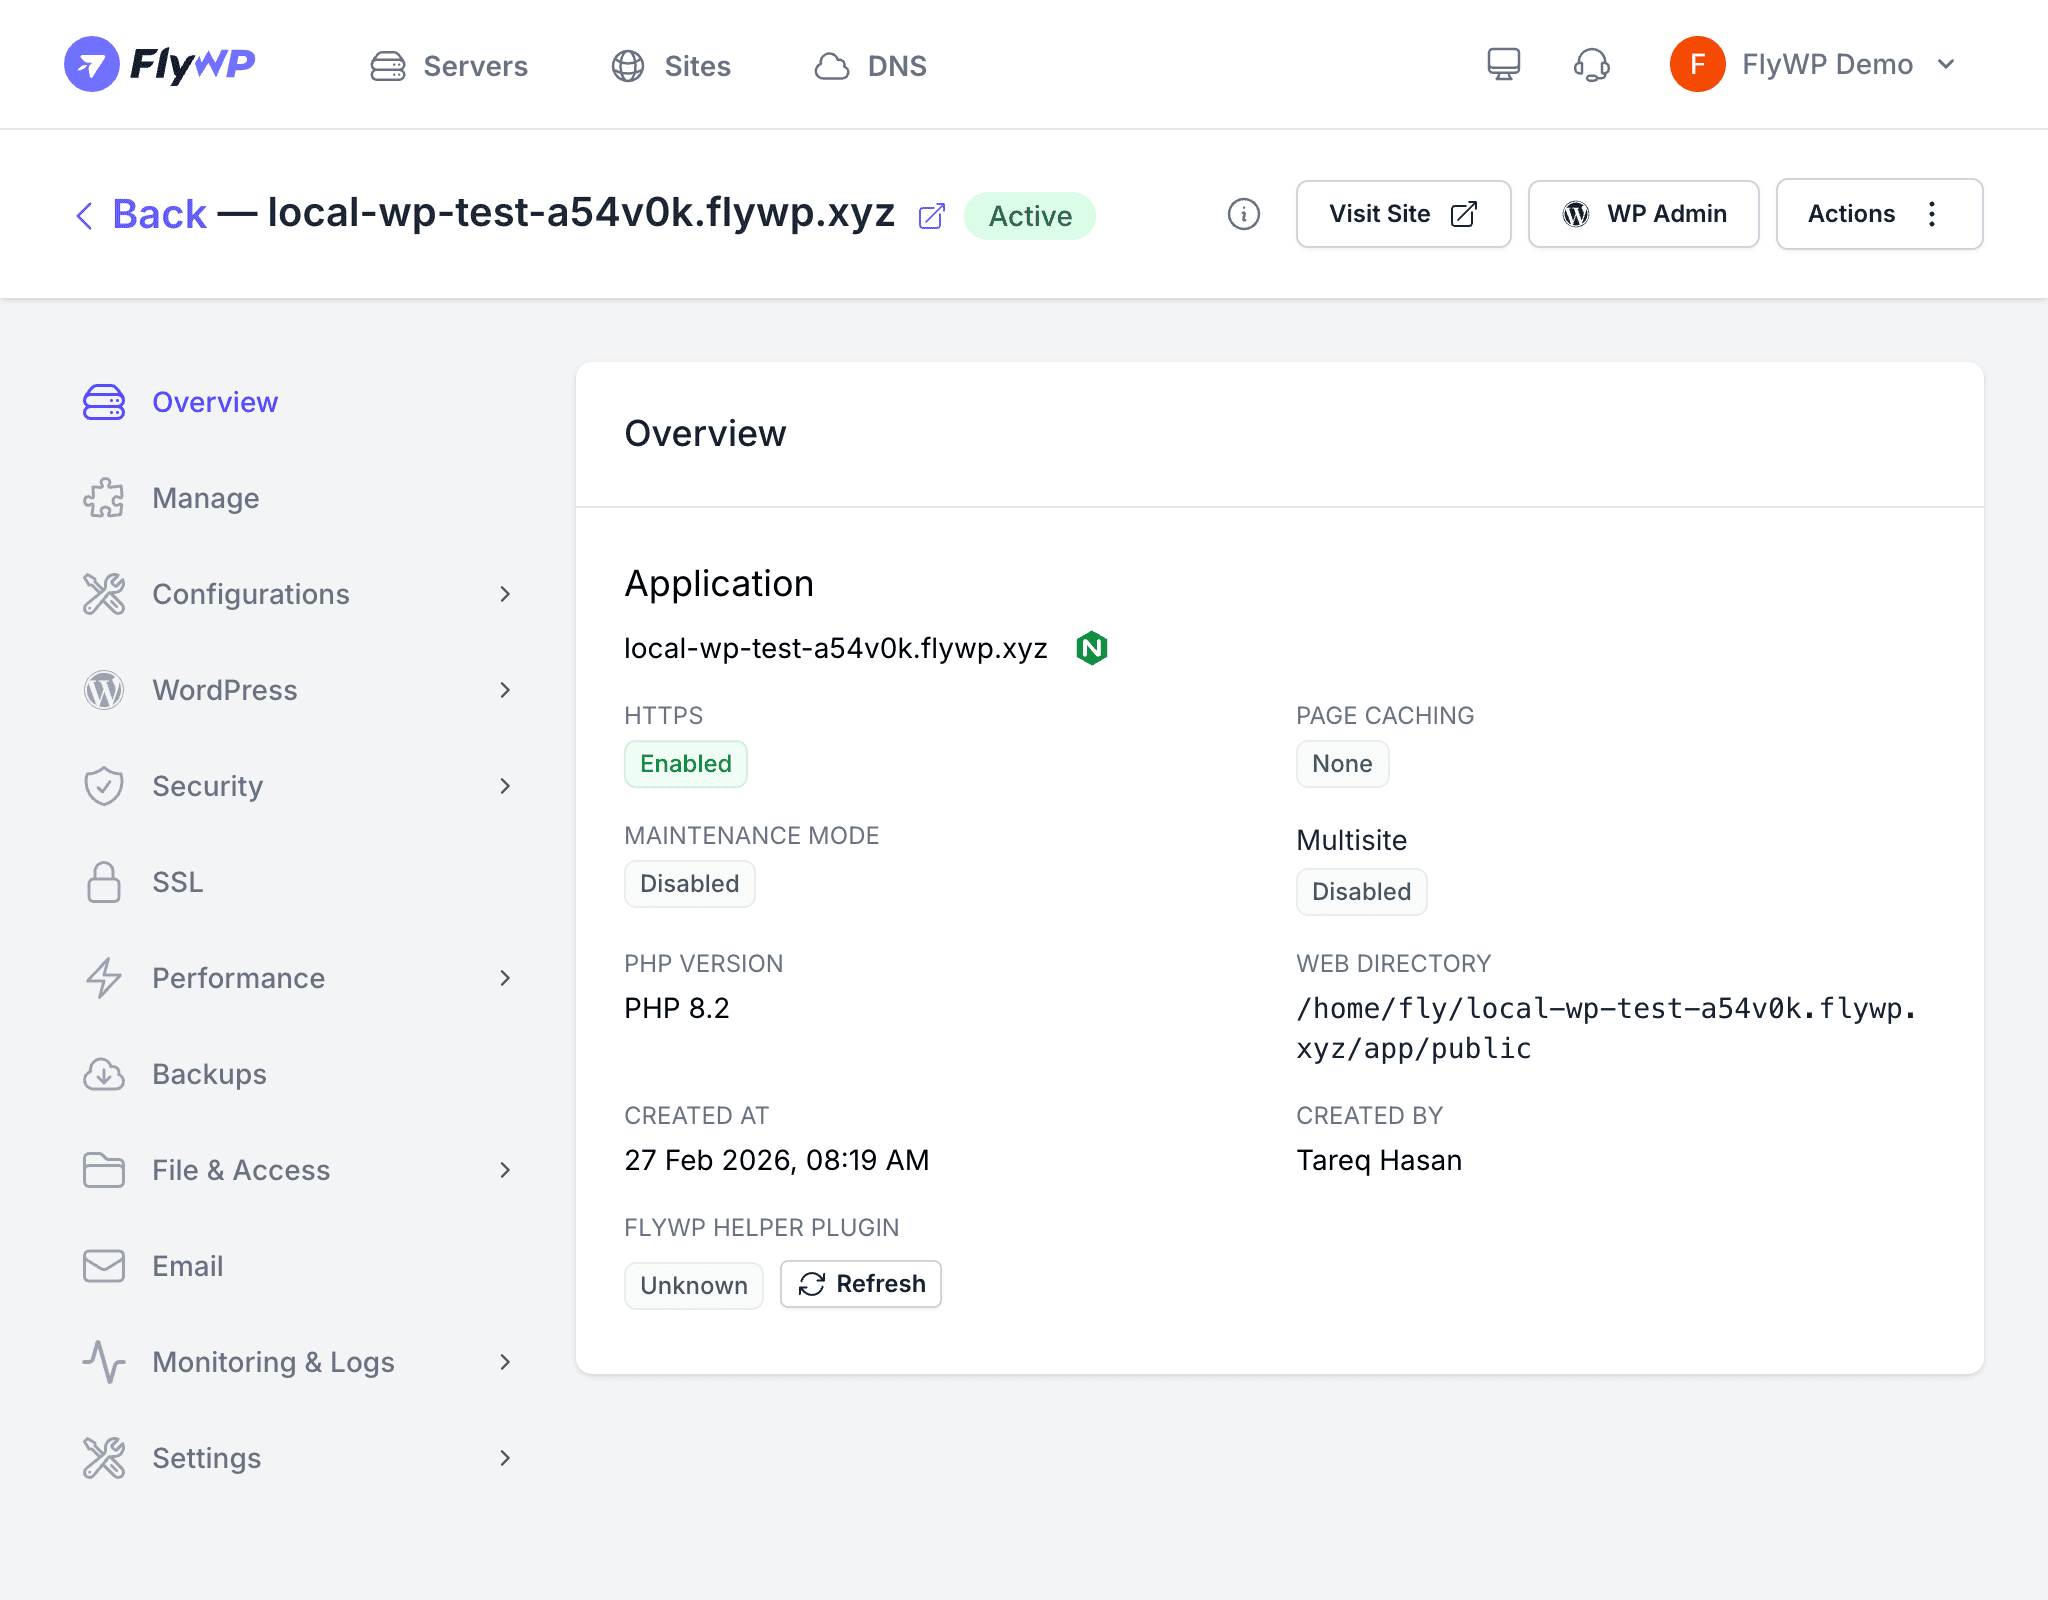Click Performance lightning bolt icon

tap(104, 978)
